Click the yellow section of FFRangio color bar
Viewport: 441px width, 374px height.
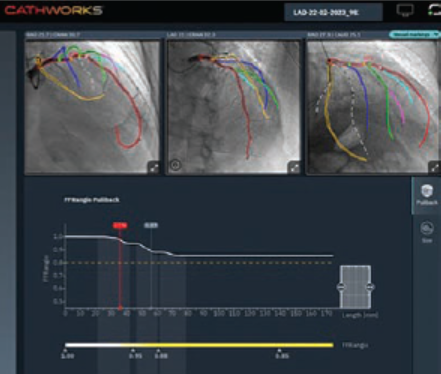(227, 345)
